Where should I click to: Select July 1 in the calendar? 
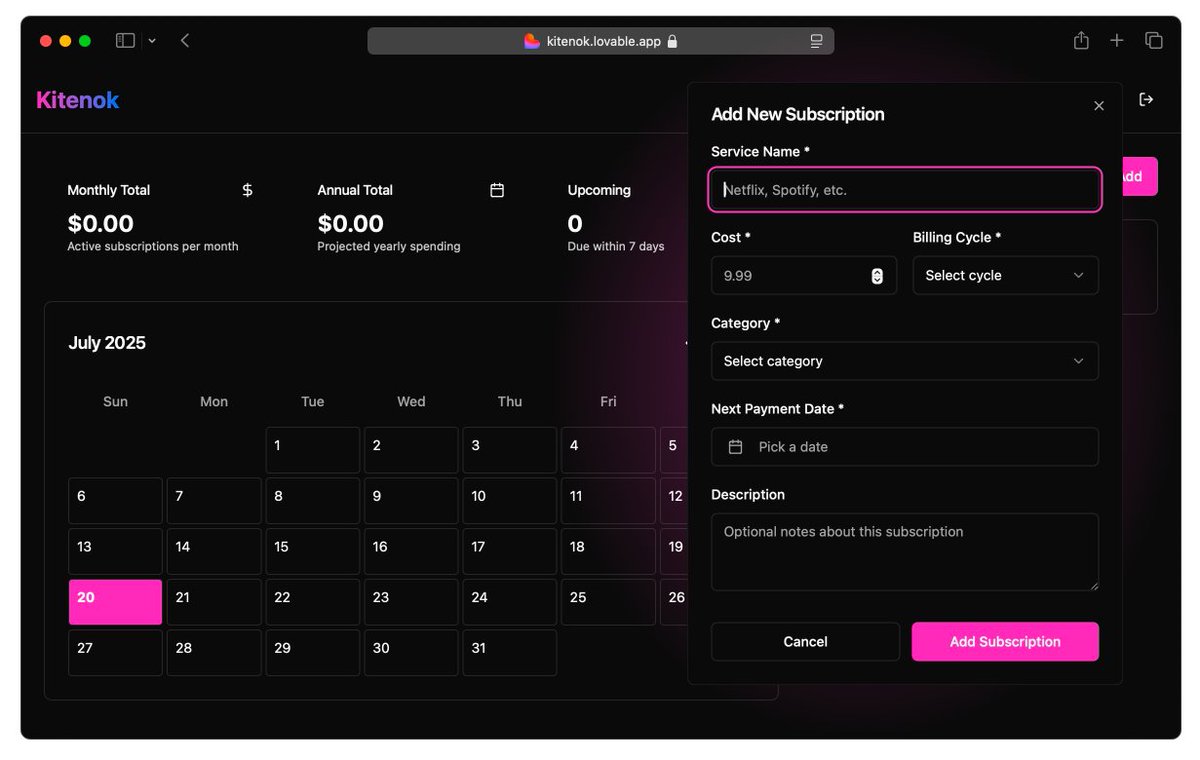(x=313, y=450)
